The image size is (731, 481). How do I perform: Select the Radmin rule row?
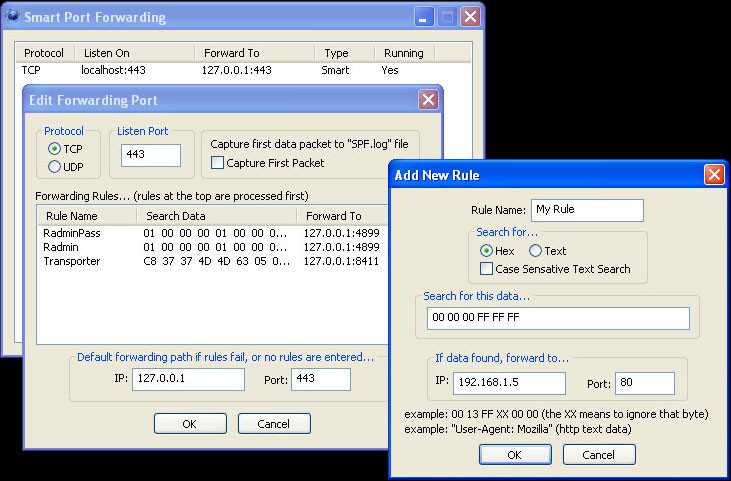coord(214,247)
